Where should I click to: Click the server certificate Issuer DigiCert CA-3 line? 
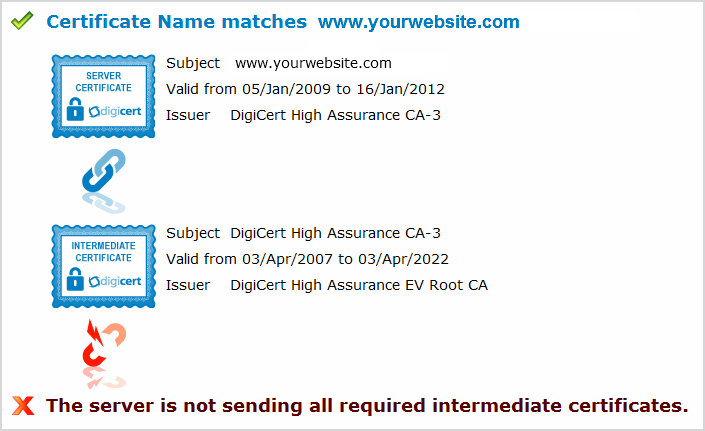click(x=303, y=115)
